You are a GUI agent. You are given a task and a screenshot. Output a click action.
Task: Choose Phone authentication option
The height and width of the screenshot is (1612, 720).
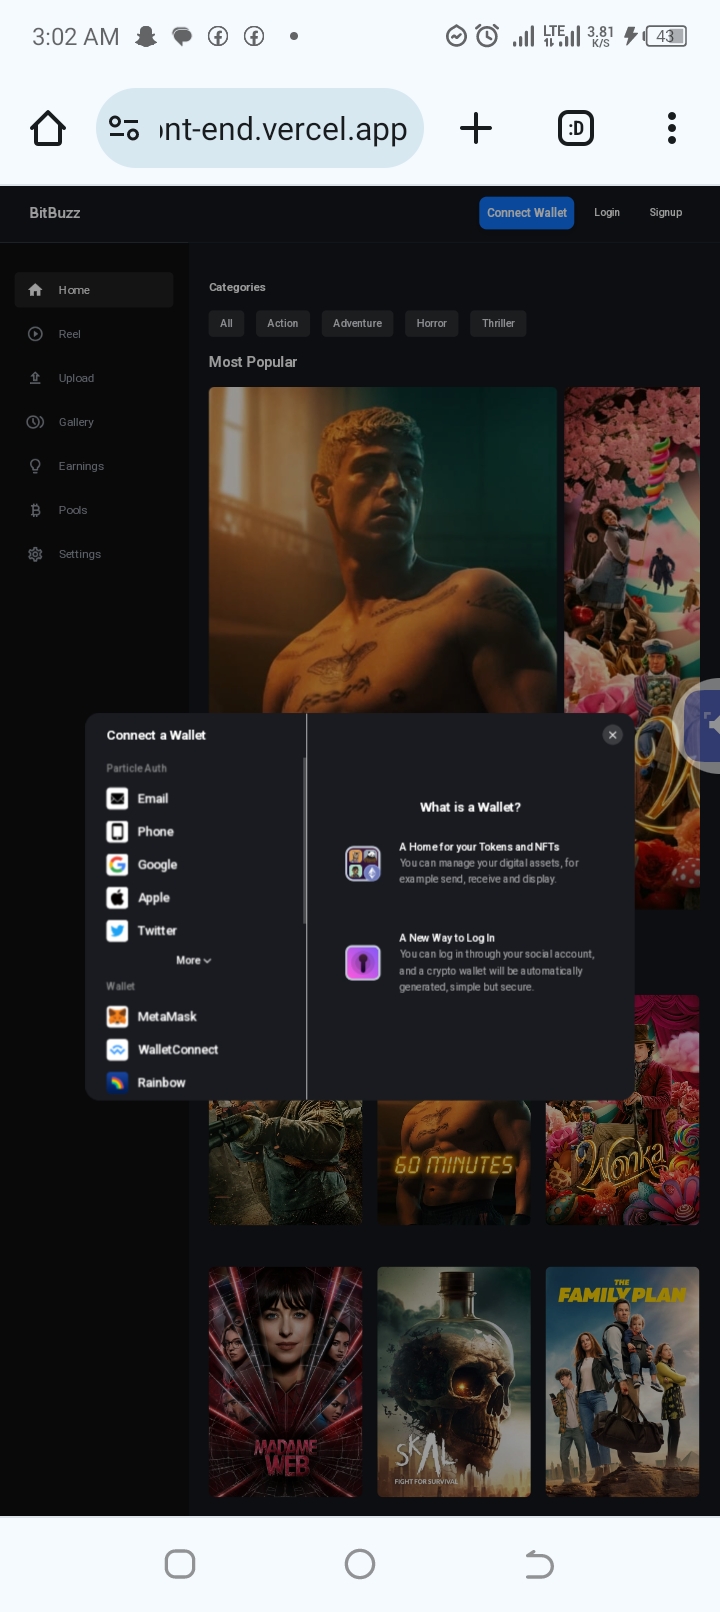pyautogui.click(x=155, y=831)
